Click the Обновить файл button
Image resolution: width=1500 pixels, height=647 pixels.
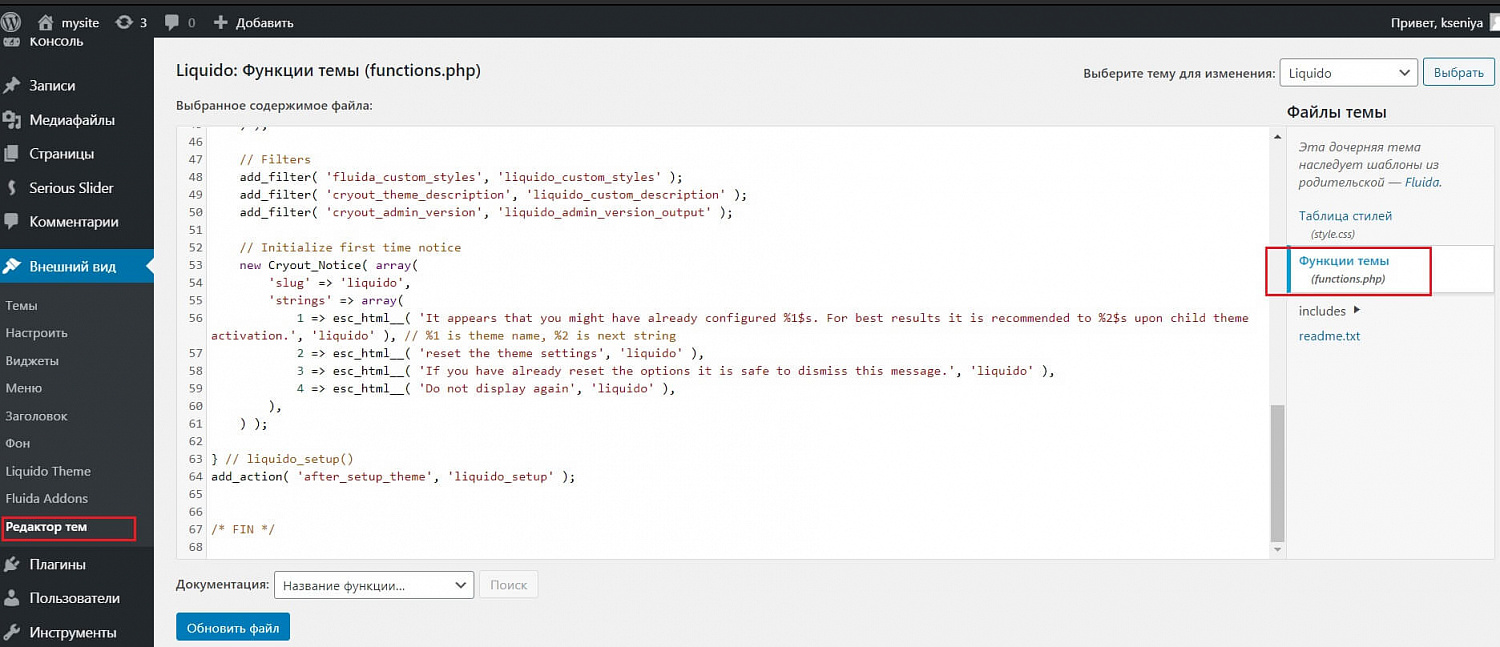click(233, 628)
